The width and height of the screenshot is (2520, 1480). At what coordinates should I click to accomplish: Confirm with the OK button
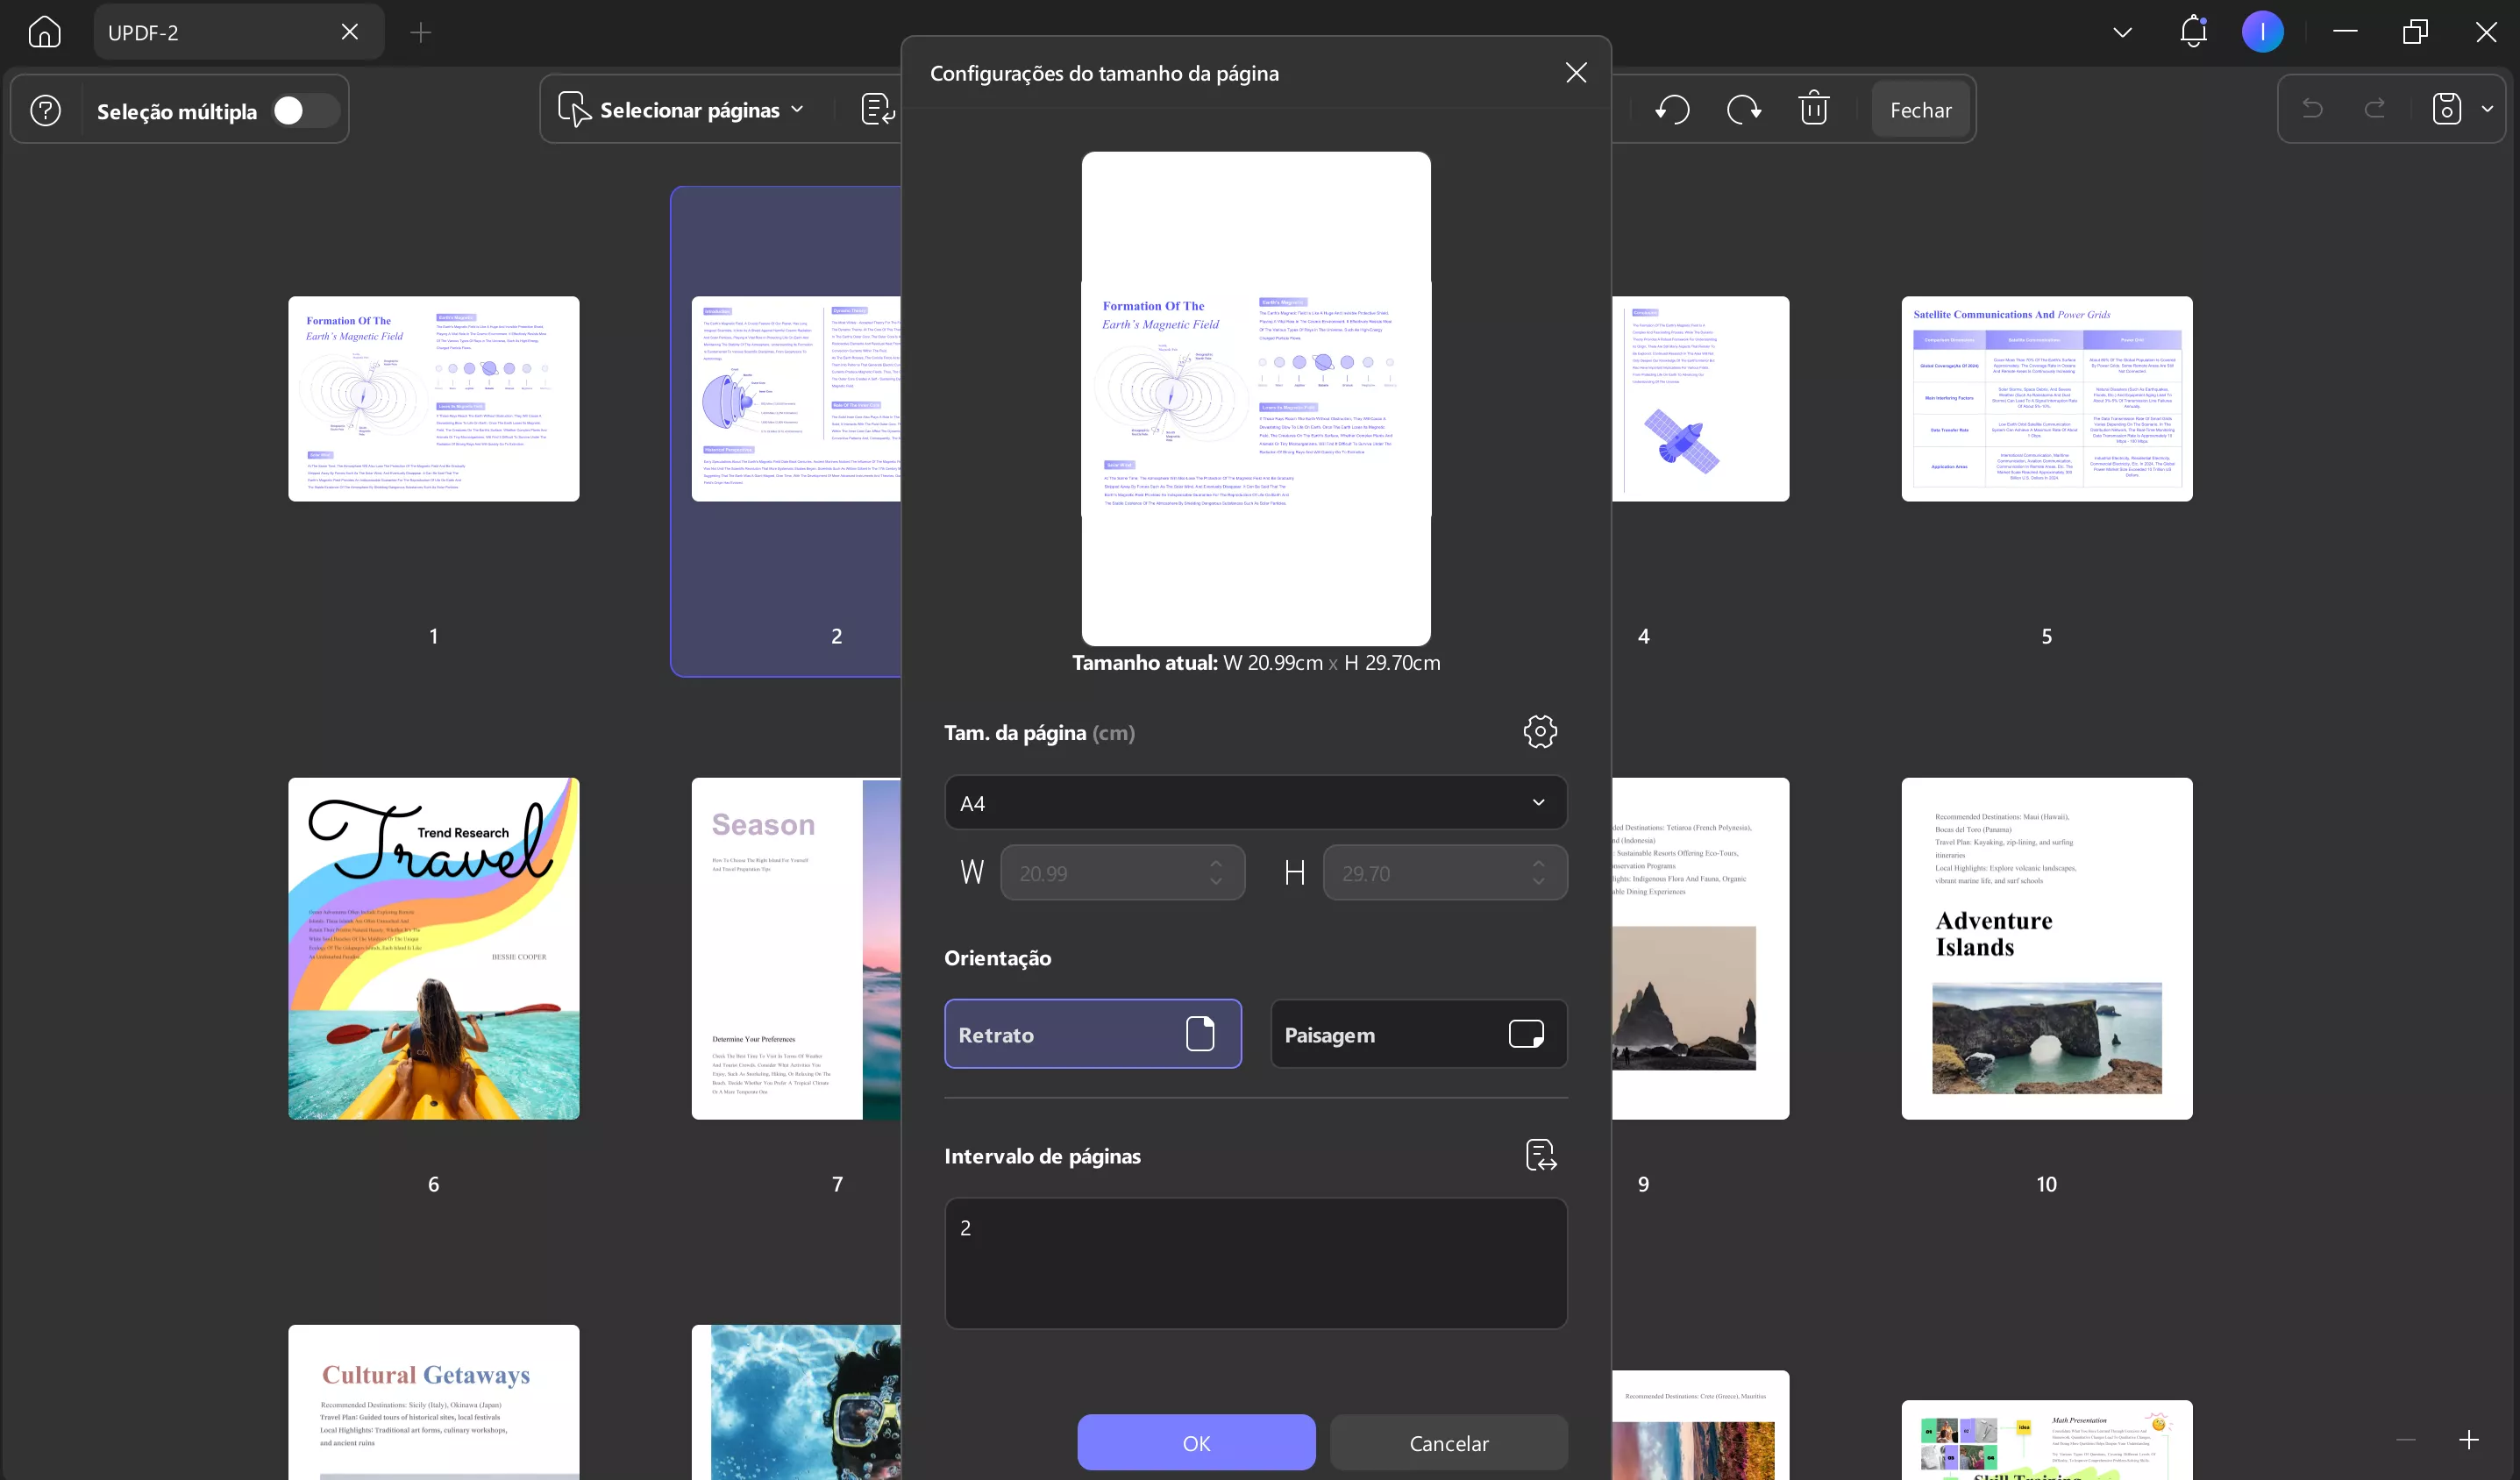pyautogui.click(x=1196, y=1443)
